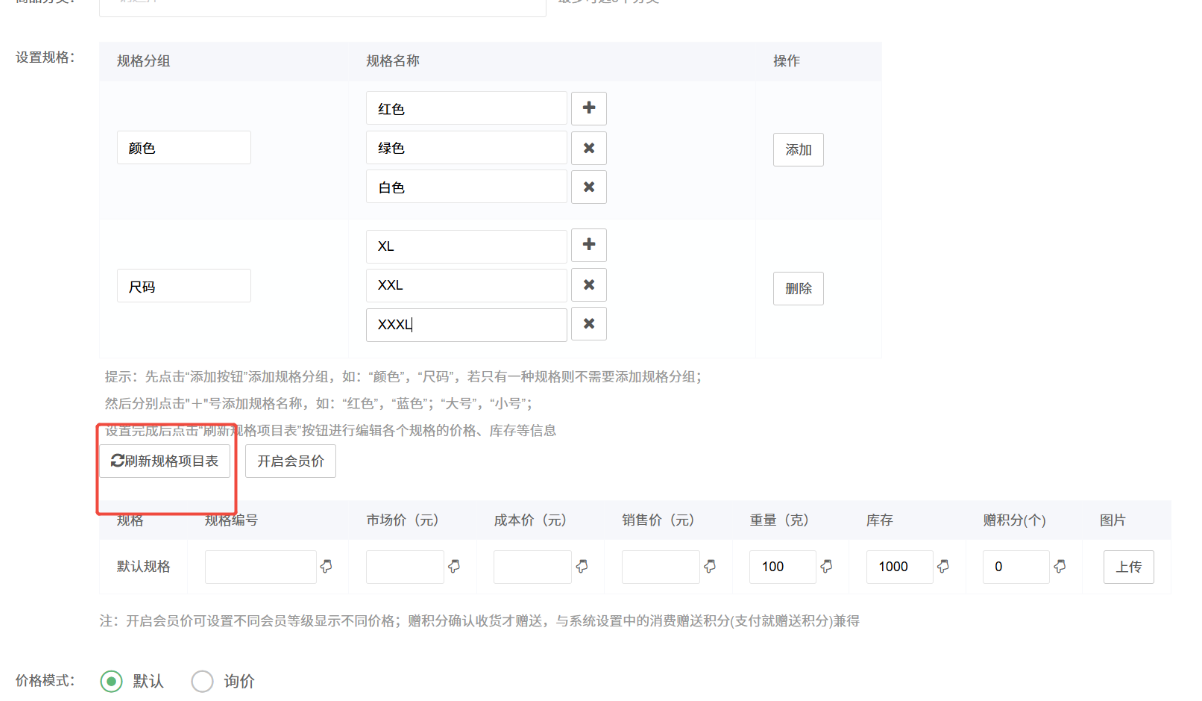Select the 默认 price mode radio
Image resolution: width=1202 pixels, height=701 pixels.
(x=111, y=681)
